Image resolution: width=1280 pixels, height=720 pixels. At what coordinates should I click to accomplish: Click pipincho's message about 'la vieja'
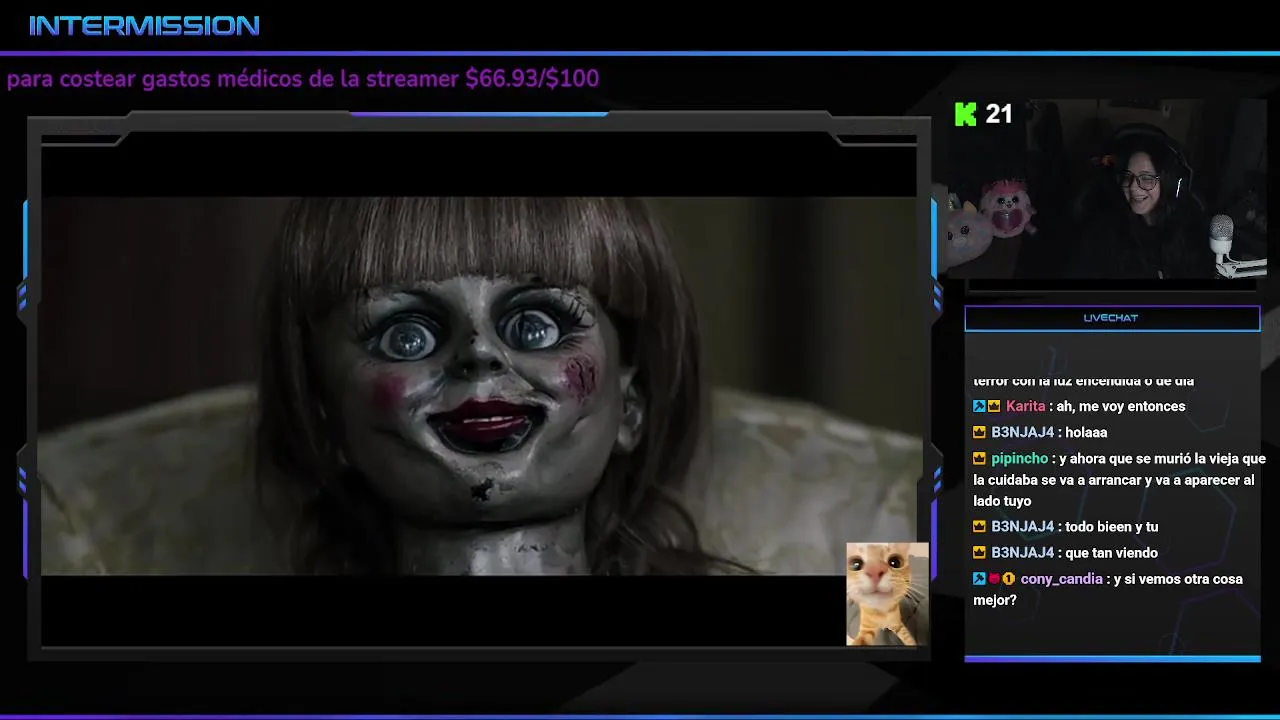[x=1119, y=480]
